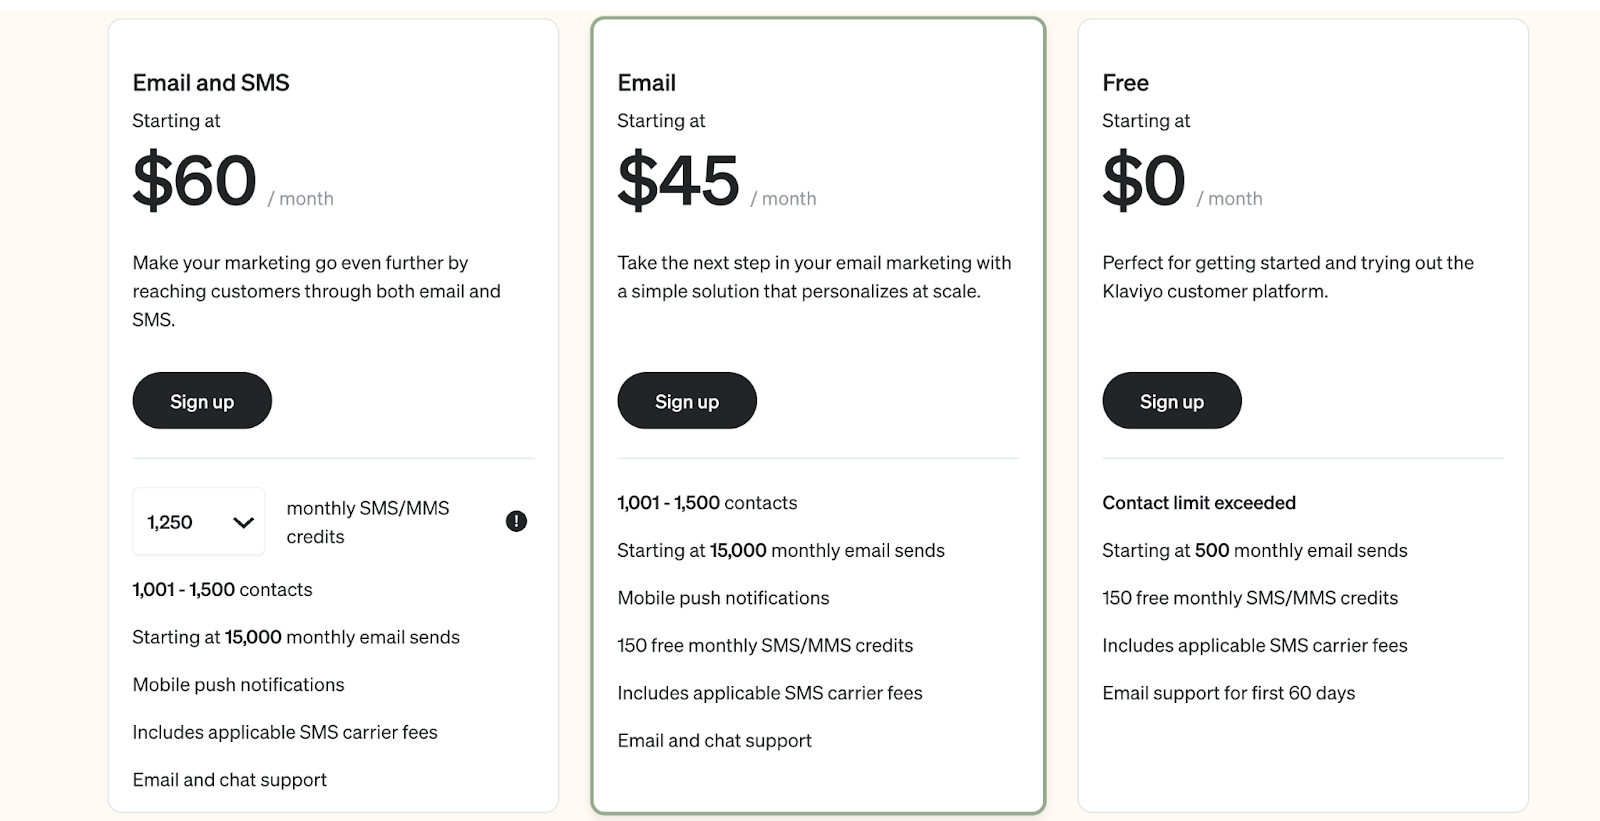1600x821 pixels.
Task: Open the 1,250 SMS credits dropdown
Action: pyautogui.click(x=198, y=522)
